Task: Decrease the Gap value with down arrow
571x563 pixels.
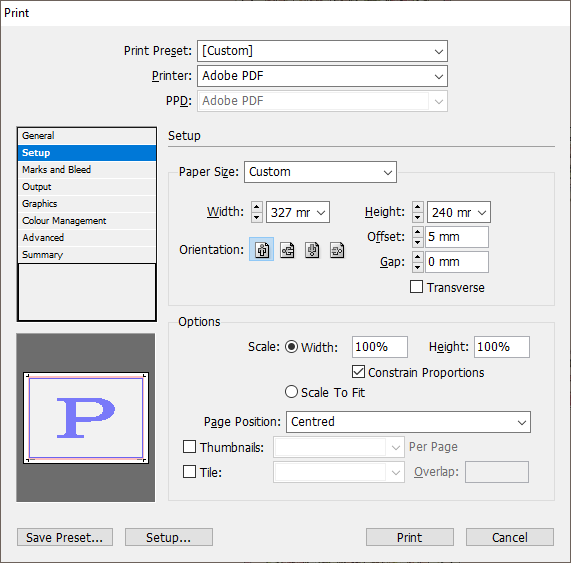Action: click(x=418, y=267)
